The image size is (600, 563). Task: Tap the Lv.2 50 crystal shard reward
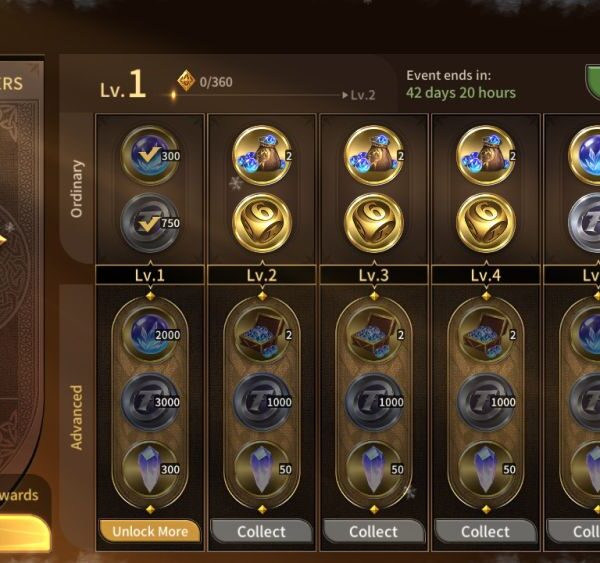pos(262,469)
